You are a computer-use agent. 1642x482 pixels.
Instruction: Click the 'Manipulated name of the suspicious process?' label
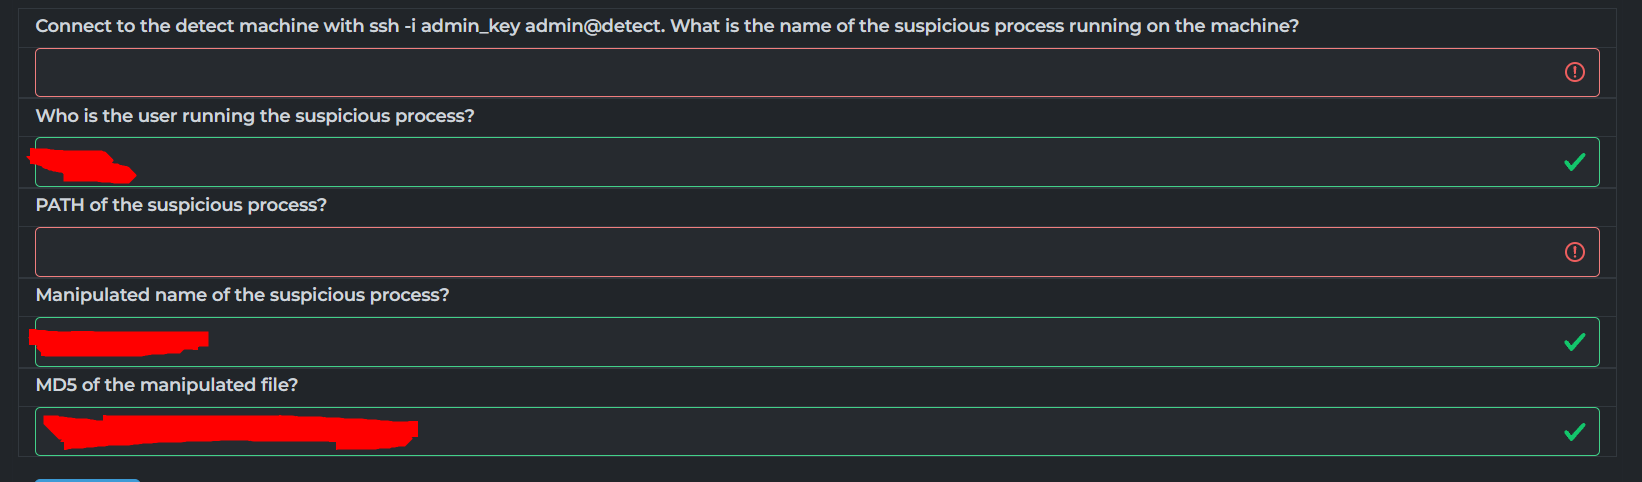242,295
